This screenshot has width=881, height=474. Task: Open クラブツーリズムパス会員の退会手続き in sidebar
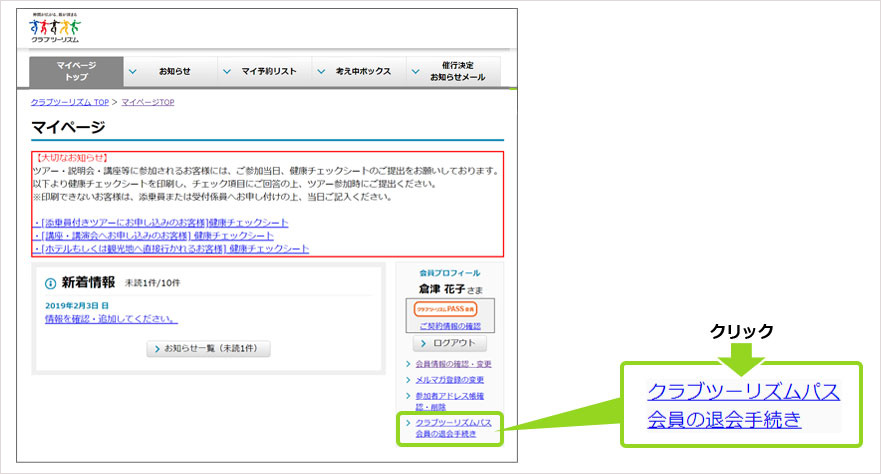click(x=453, y=429)
